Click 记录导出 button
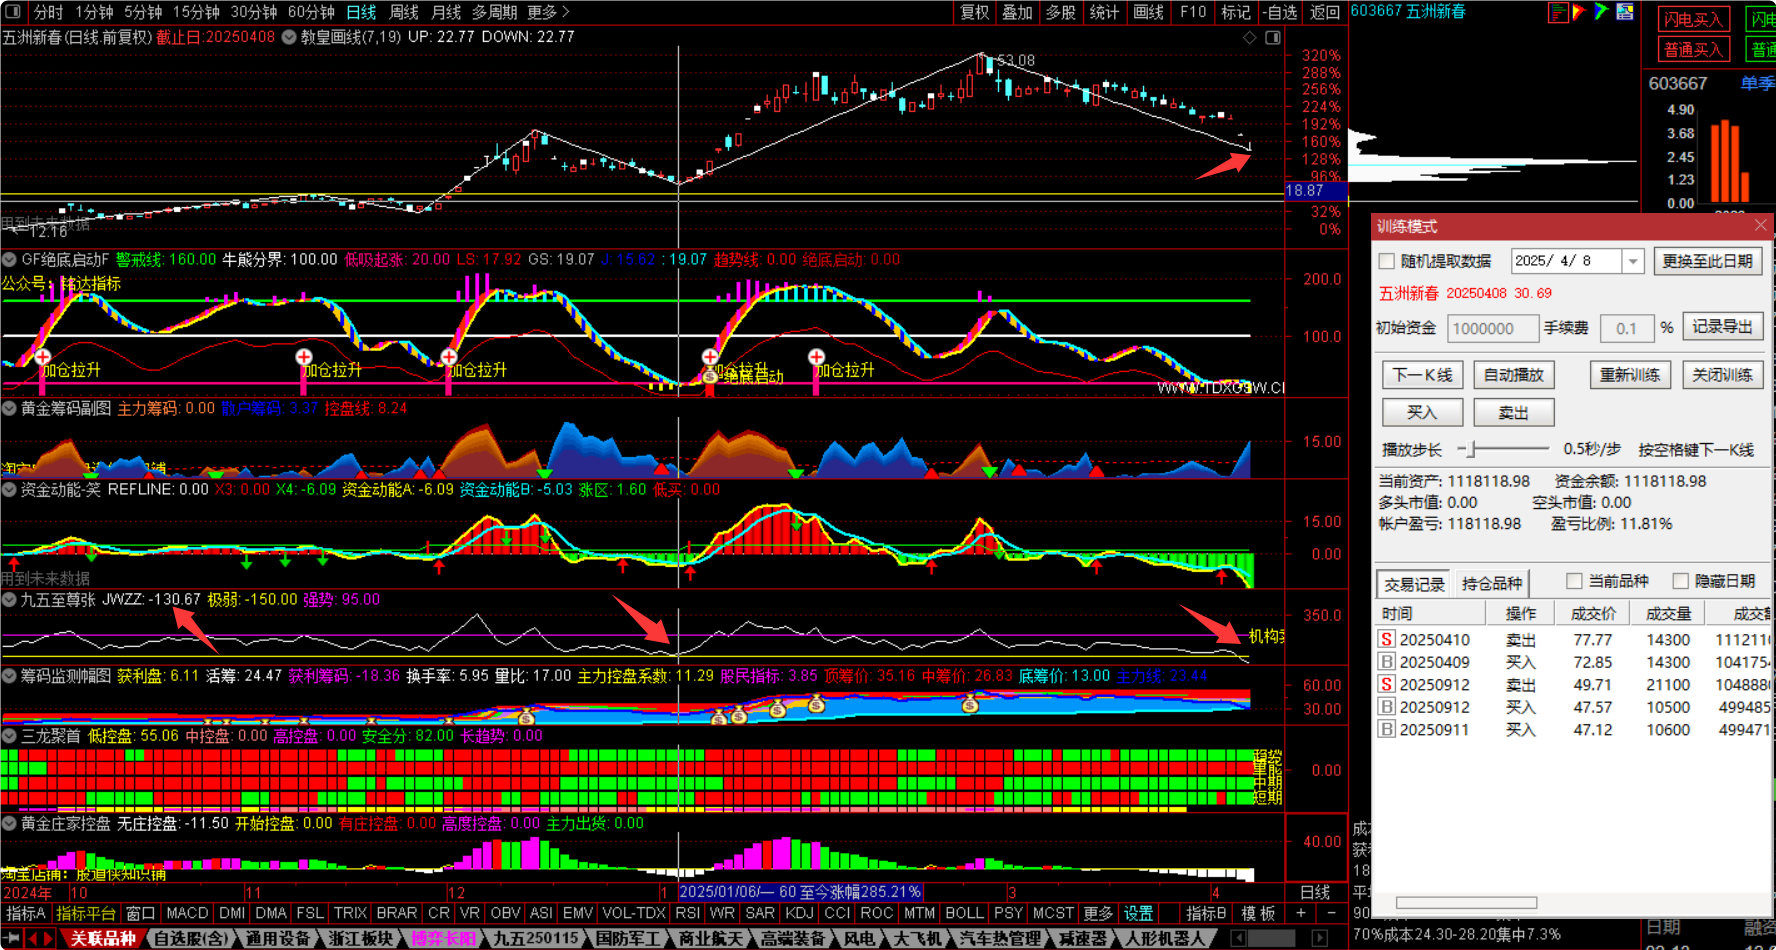The image size is (1776, 950). click(1722, 327)
